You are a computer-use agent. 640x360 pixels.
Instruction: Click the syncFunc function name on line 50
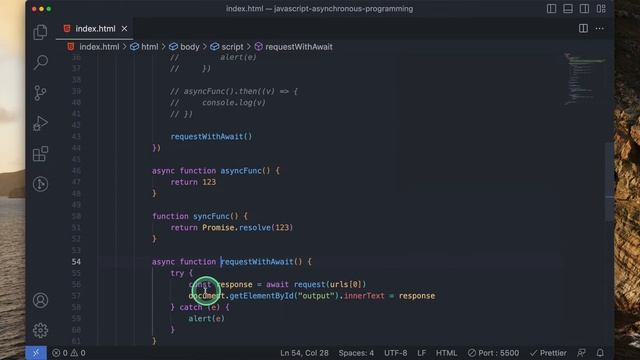pos(211,216)
